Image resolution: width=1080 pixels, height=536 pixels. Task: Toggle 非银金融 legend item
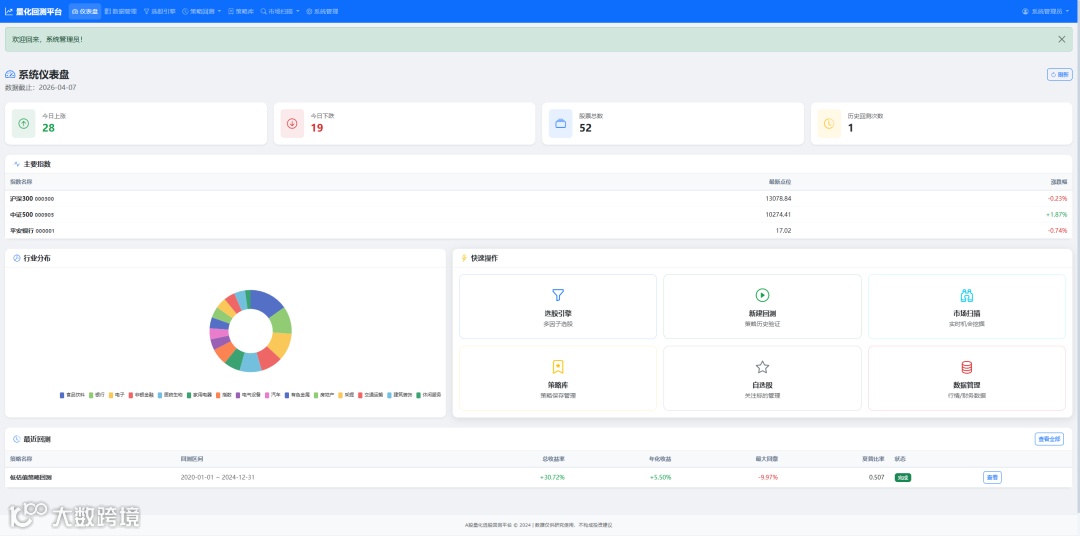141,395
